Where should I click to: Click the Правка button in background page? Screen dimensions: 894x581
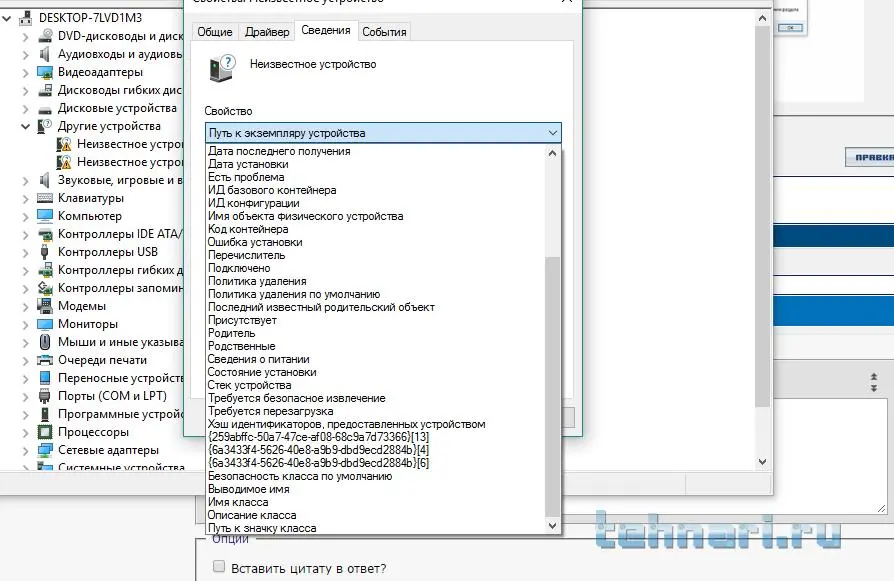pyautogui.click(x=869, y=157)
